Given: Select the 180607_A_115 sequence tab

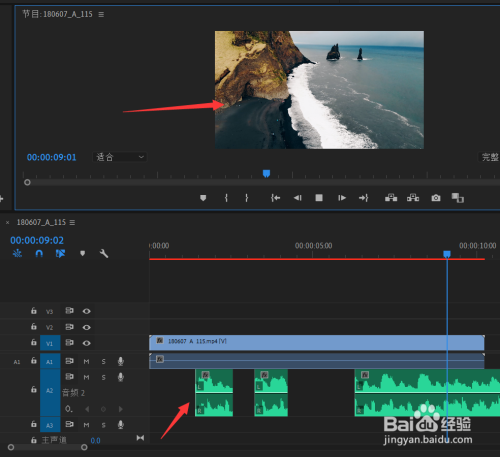Looking at the screenshot, I should [41, 222].
